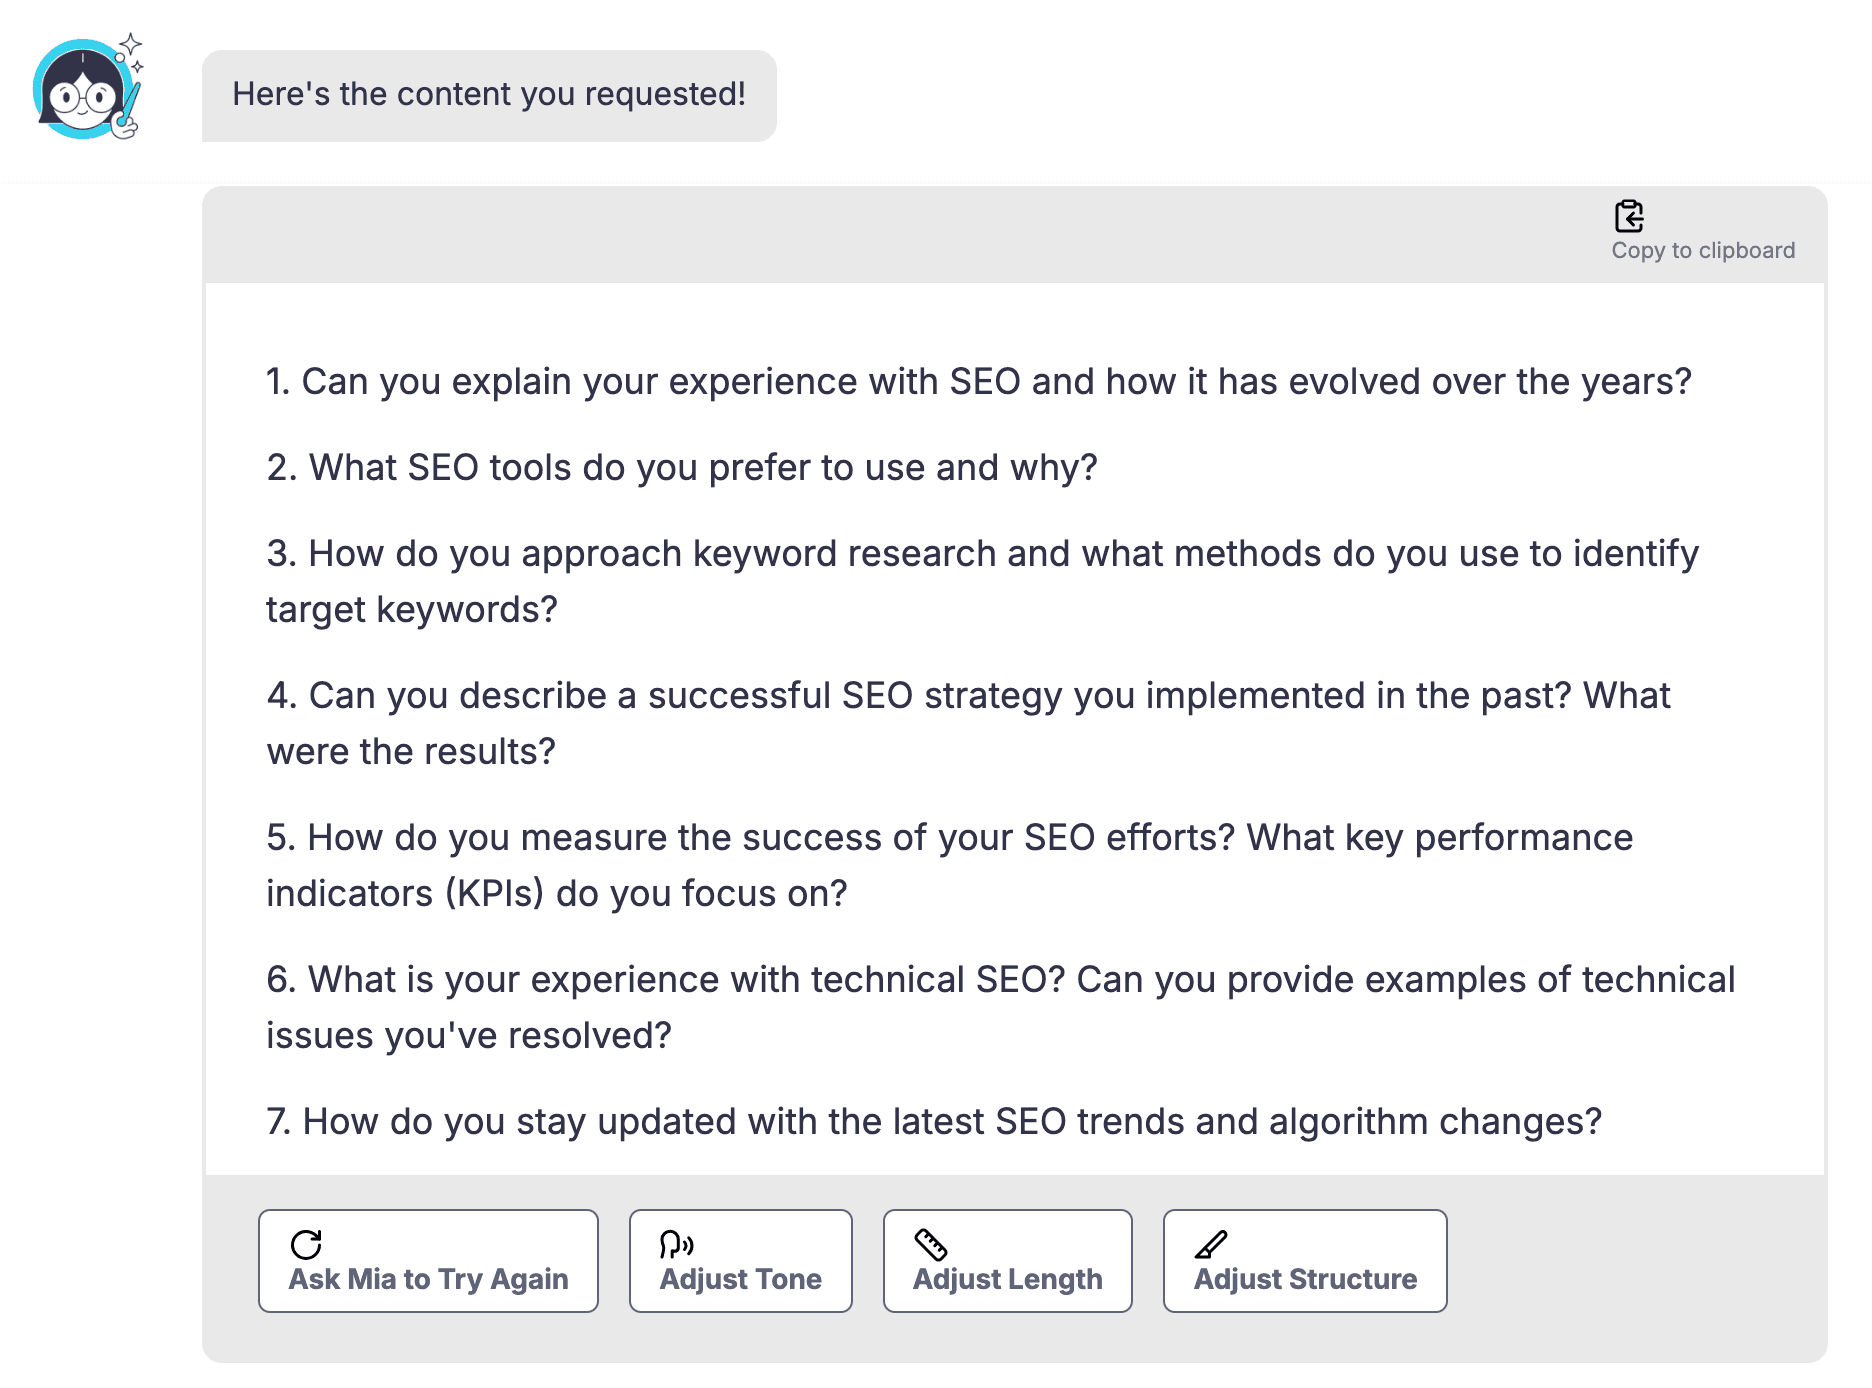
Task: Select the clipboard icon above the content
Action: 1629,216
